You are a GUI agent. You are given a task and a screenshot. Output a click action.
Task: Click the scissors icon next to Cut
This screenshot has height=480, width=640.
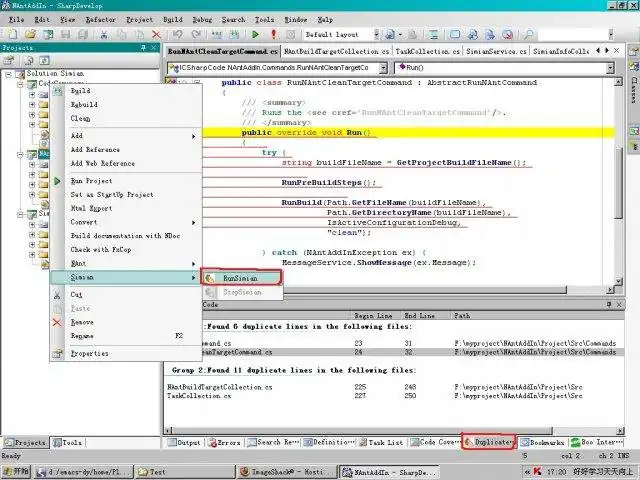tap(57, 295)
